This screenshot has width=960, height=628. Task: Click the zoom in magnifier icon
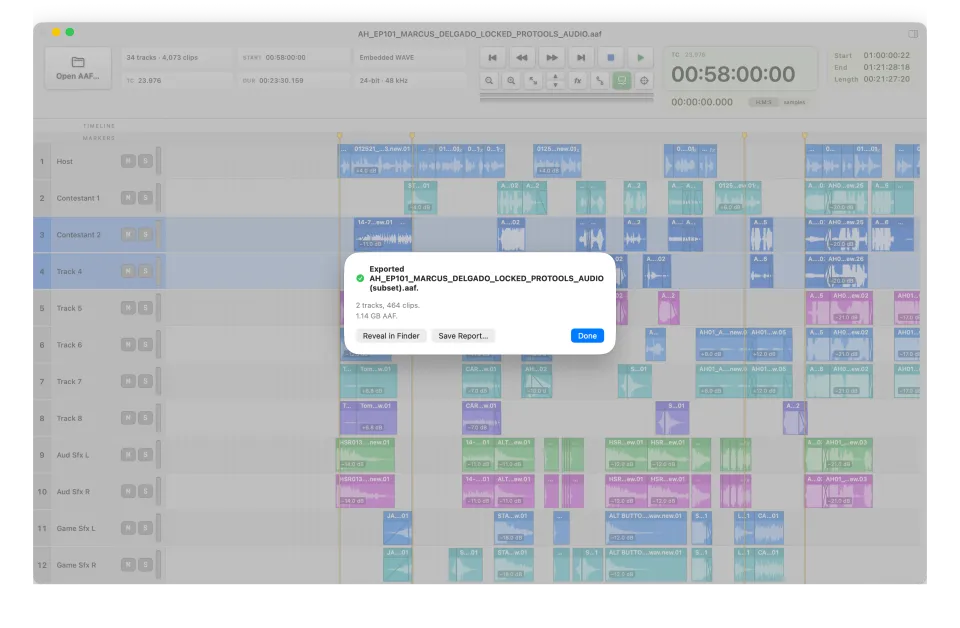coord(511,80)
